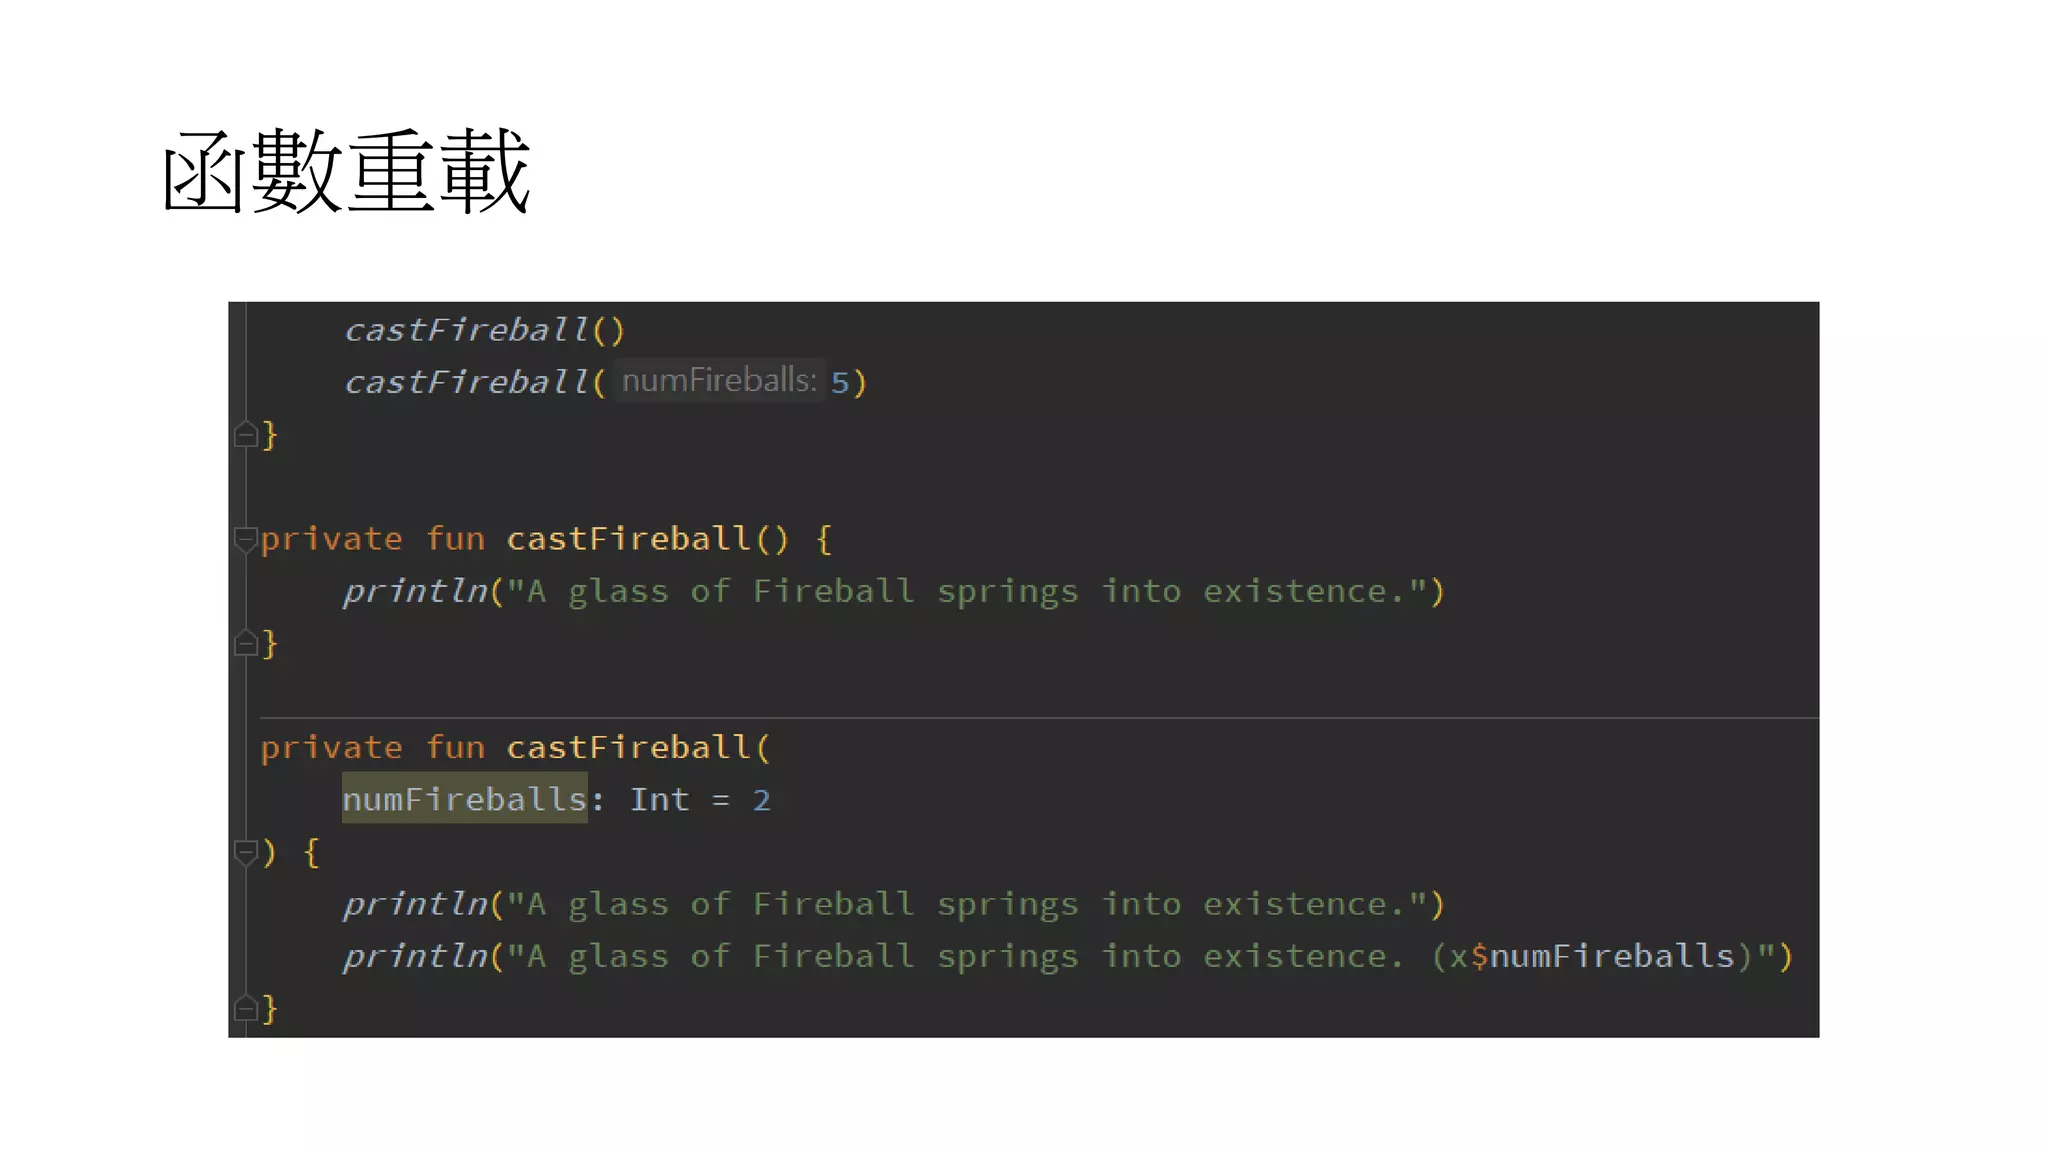Click the castFireball( call with numFireballs hint

(x=467, y=382)
